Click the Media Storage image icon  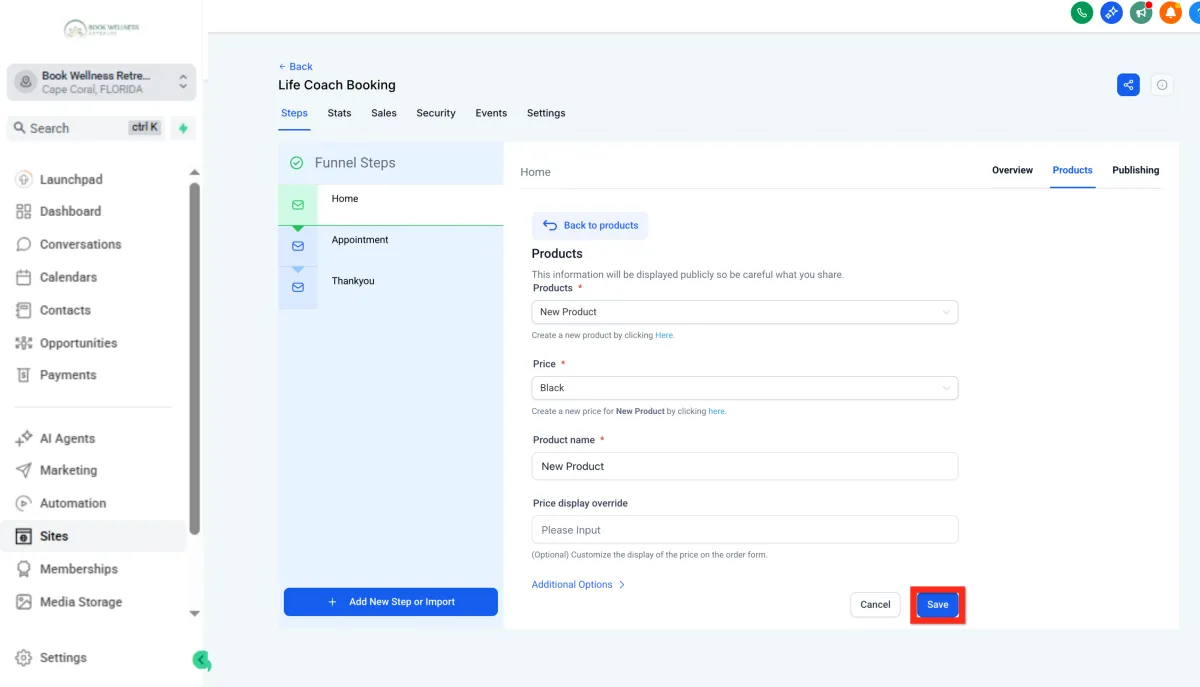pyautogui.click(x=24, y=602)
